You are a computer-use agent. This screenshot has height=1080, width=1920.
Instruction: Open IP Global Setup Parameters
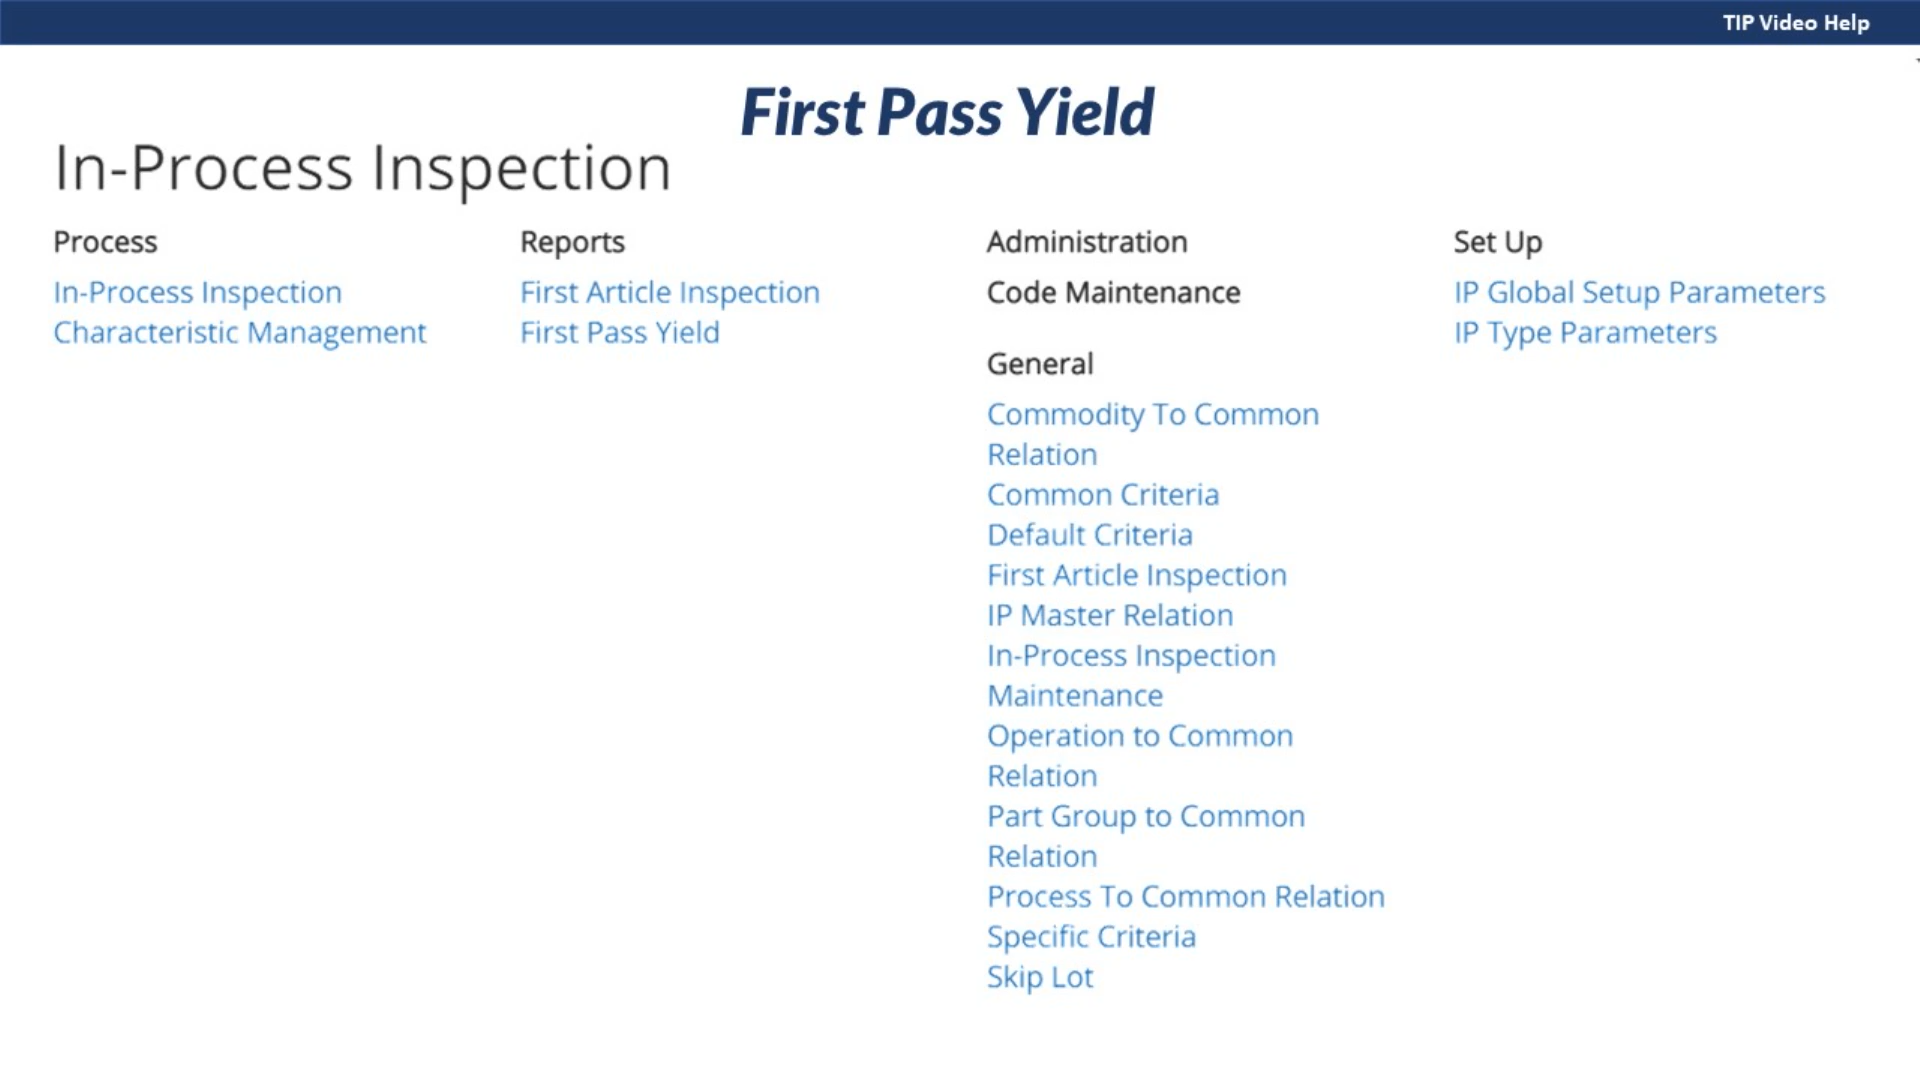point(1639,292)
